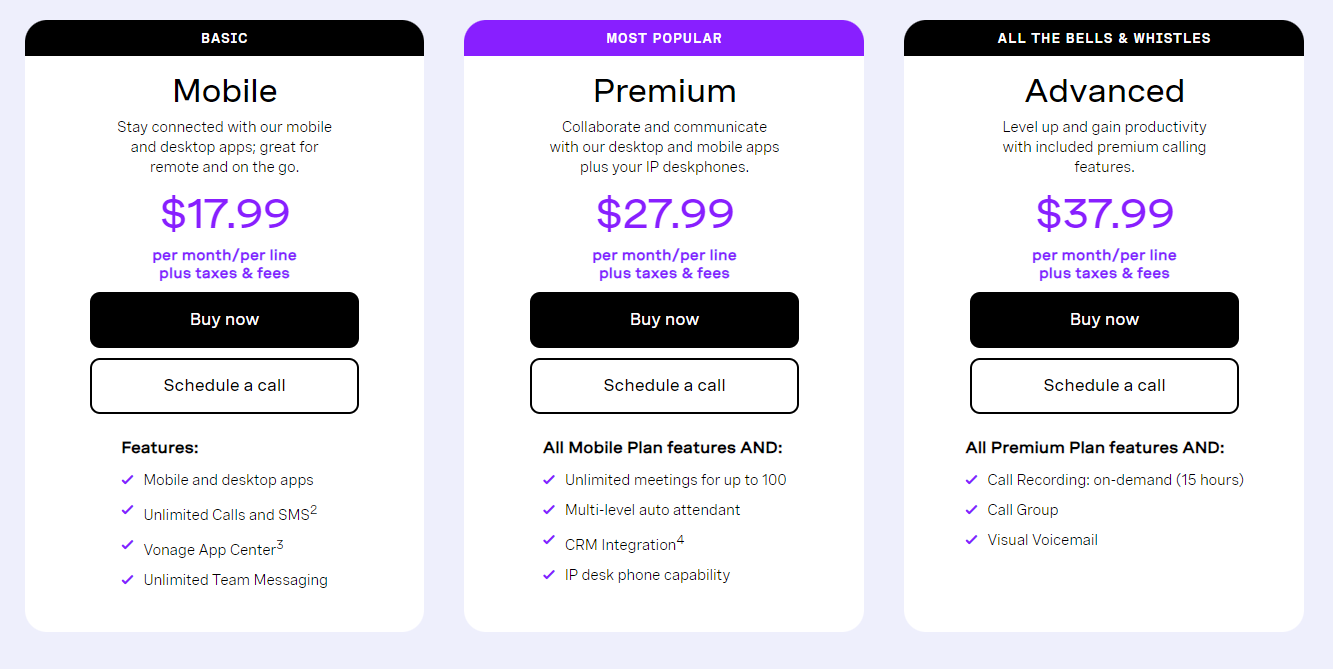
Task: Click checkmark beside Unlimited Team Messaging
Action: (x=127, y=580)
